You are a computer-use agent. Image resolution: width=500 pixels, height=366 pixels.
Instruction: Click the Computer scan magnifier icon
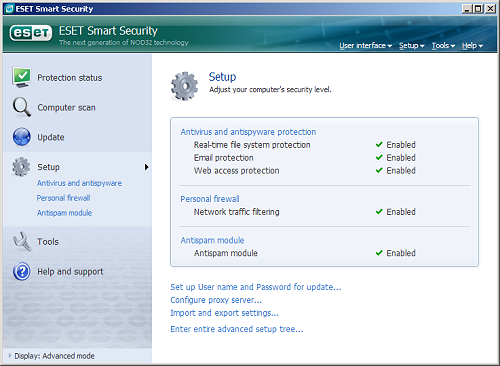(22, 107)
